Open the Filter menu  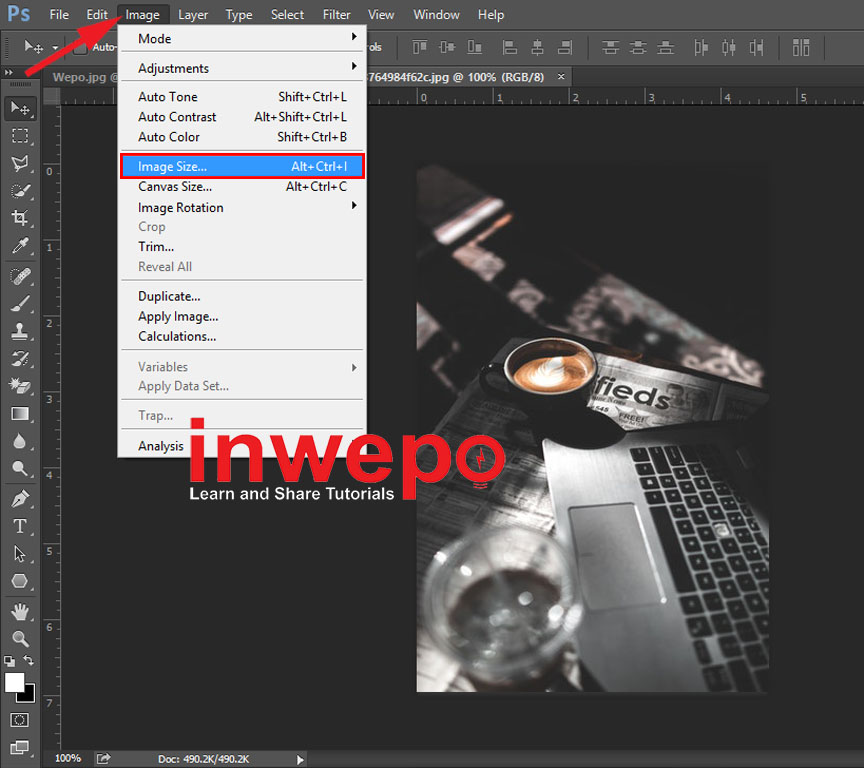tap(337, 15)
